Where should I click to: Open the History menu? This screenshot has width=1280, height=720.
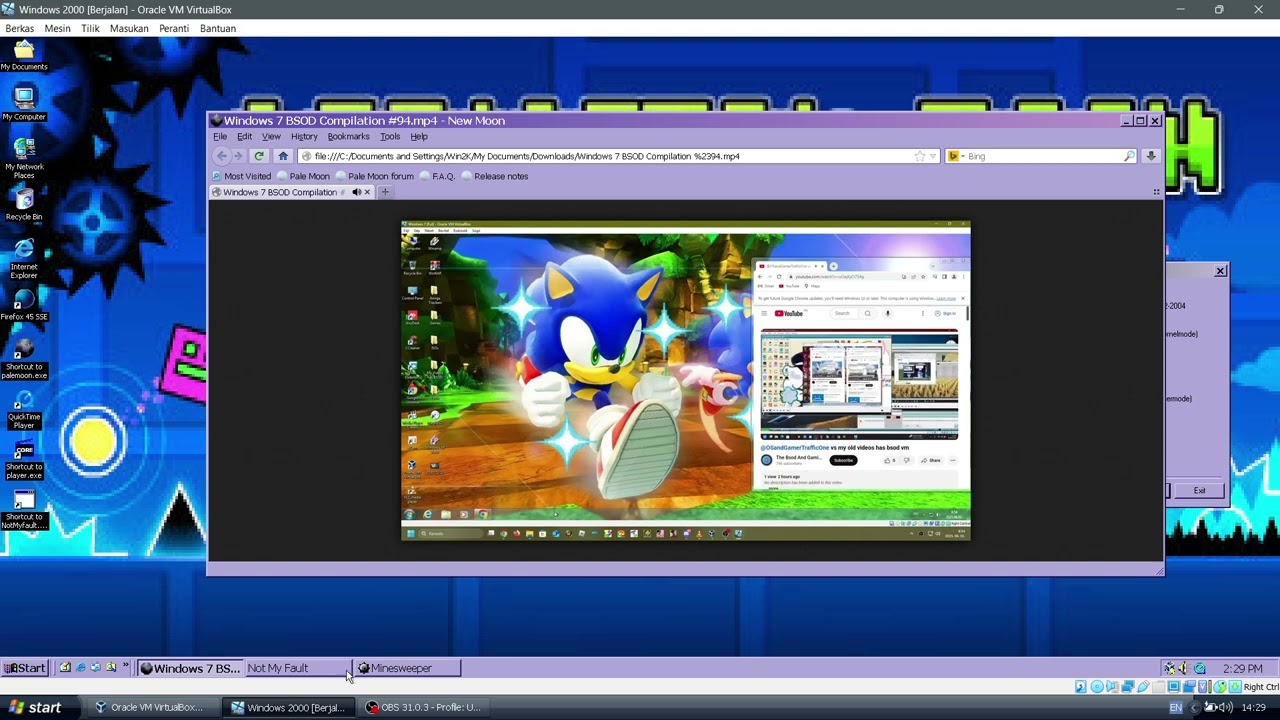(x=304, y=137)
